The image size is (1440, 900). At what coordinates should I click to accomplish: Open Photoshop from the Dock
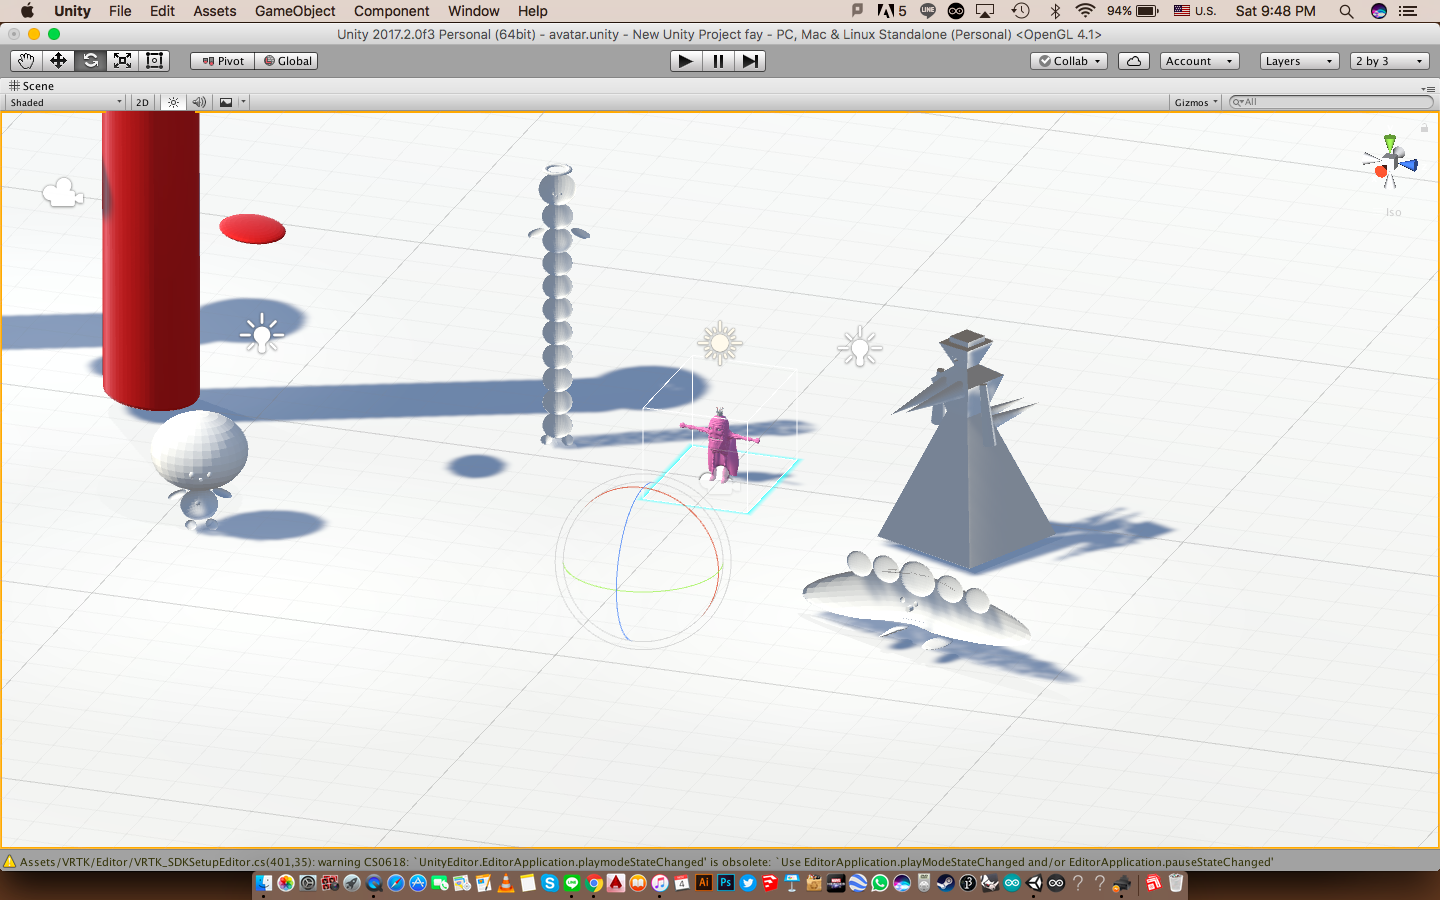[x=726, y=883]
